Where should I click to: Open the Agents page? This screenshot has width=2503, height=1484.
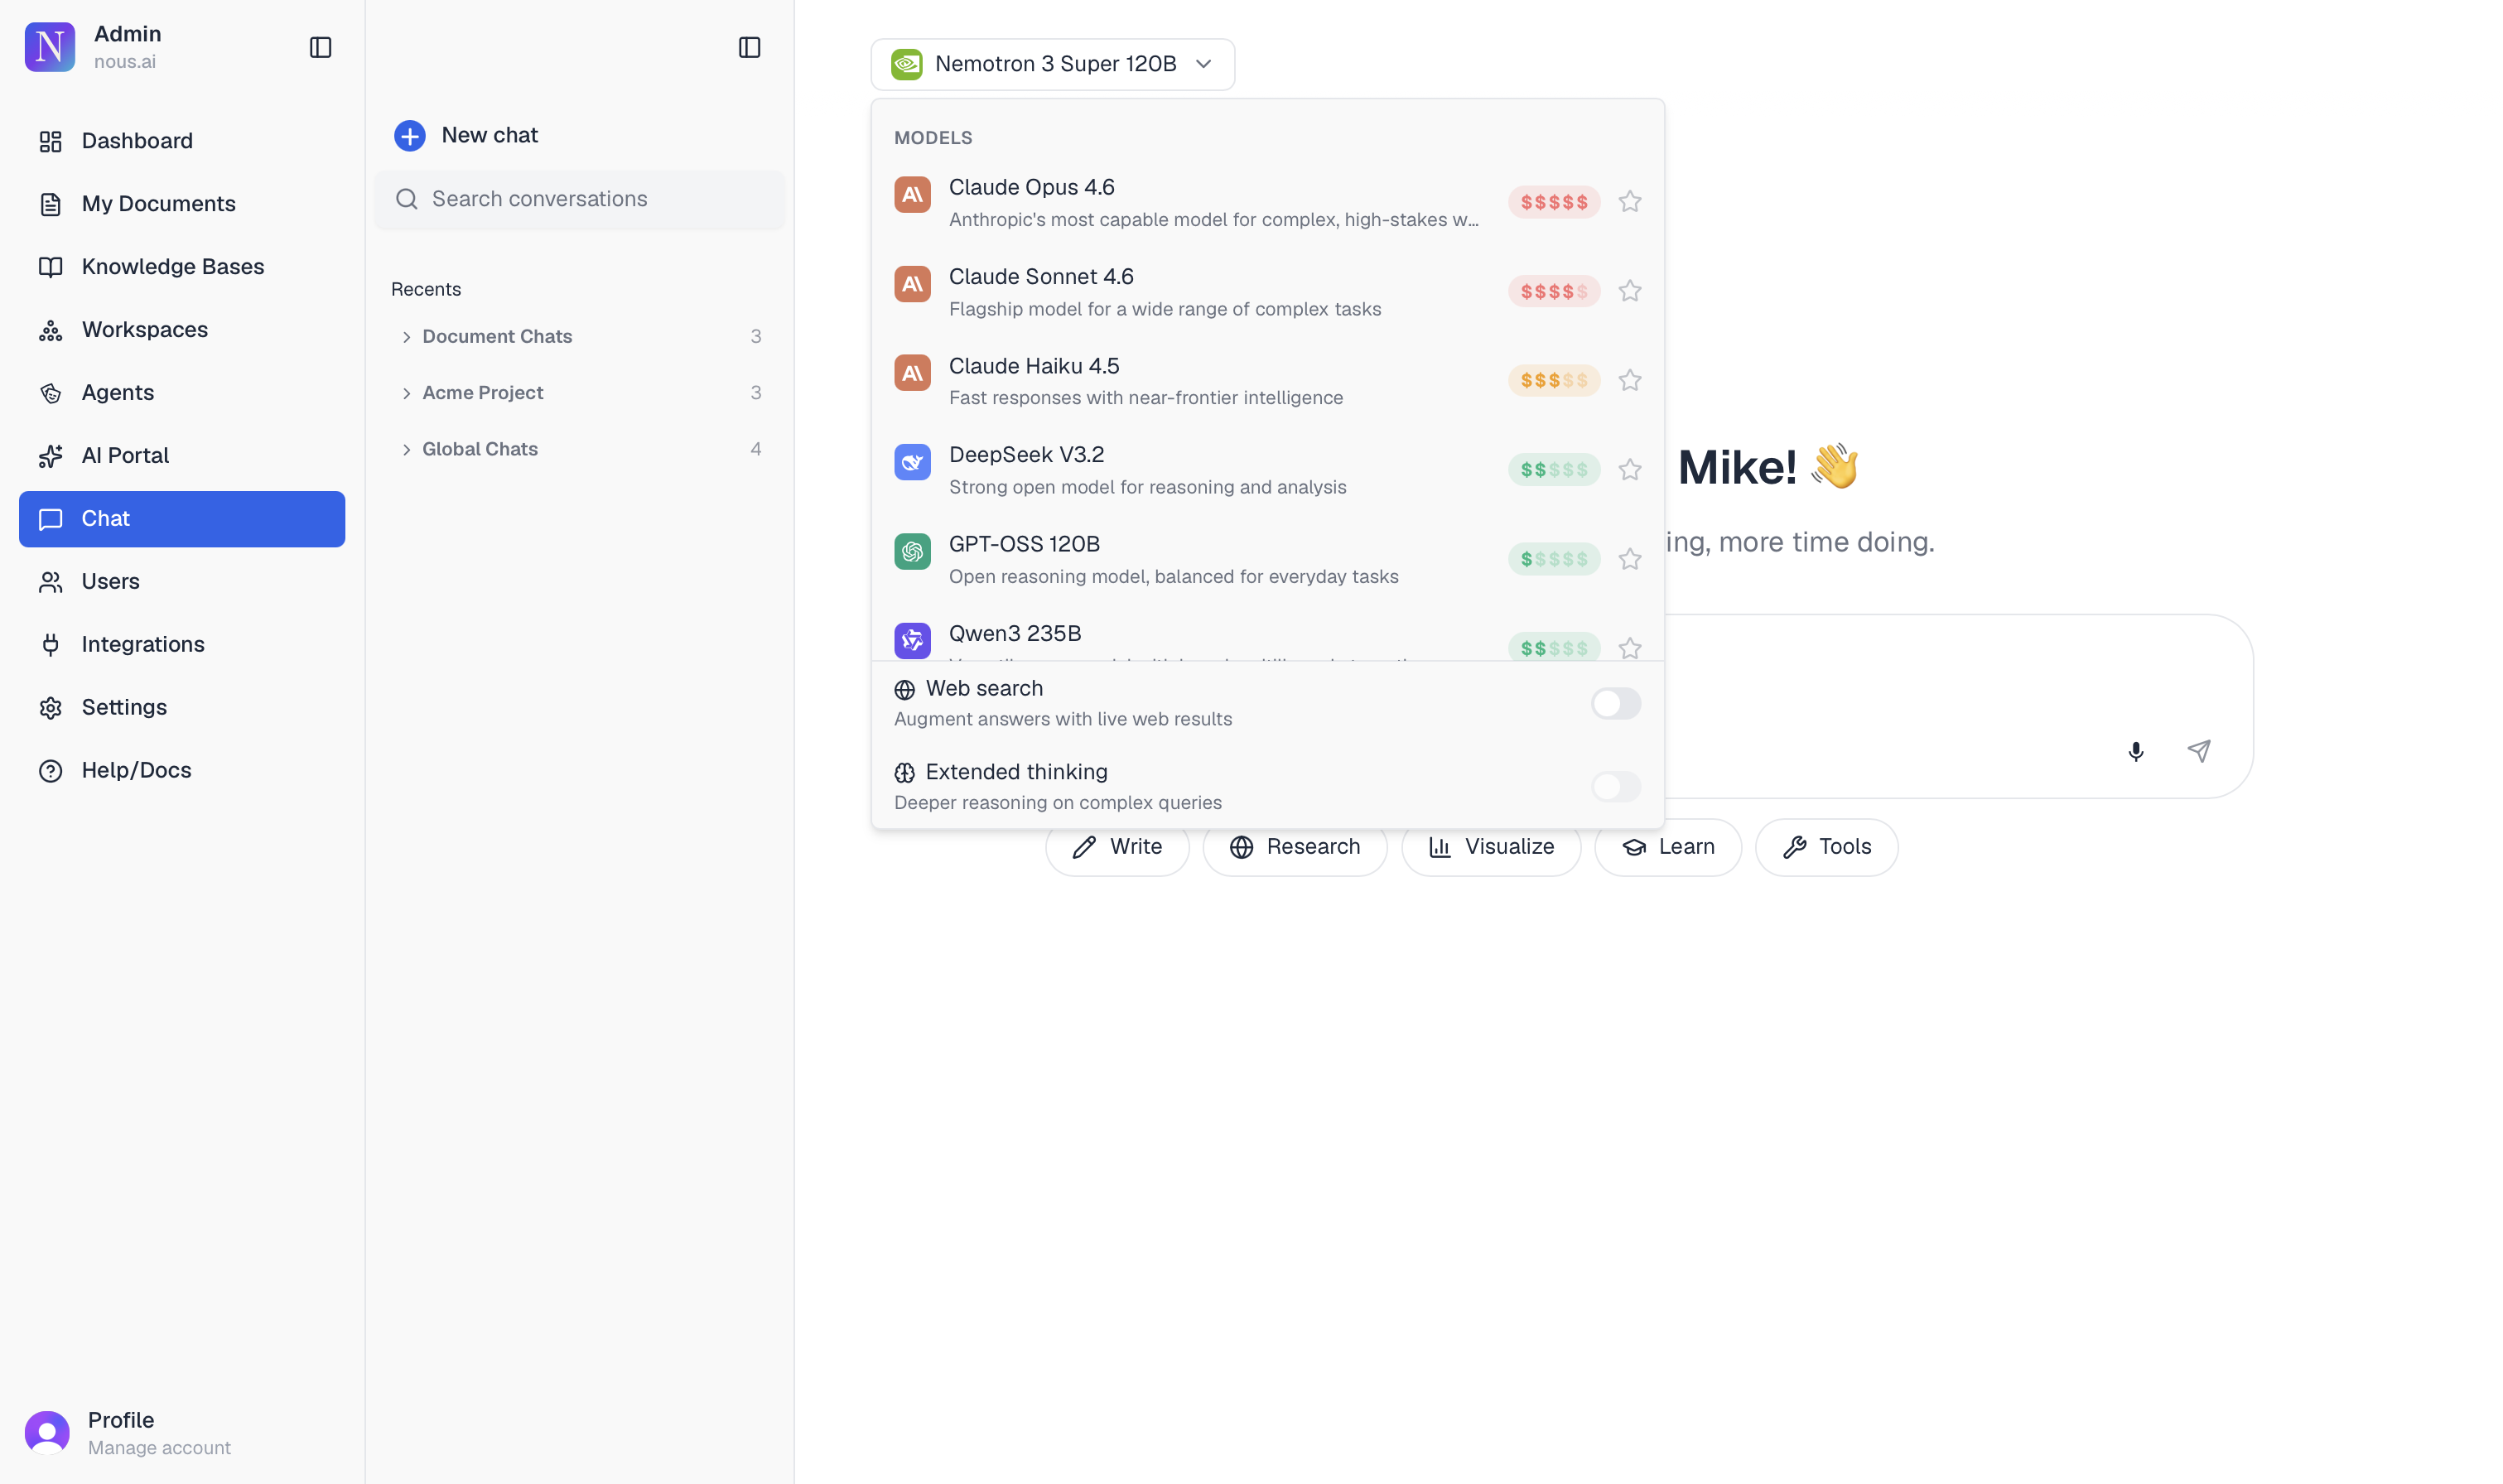point(182,393)
